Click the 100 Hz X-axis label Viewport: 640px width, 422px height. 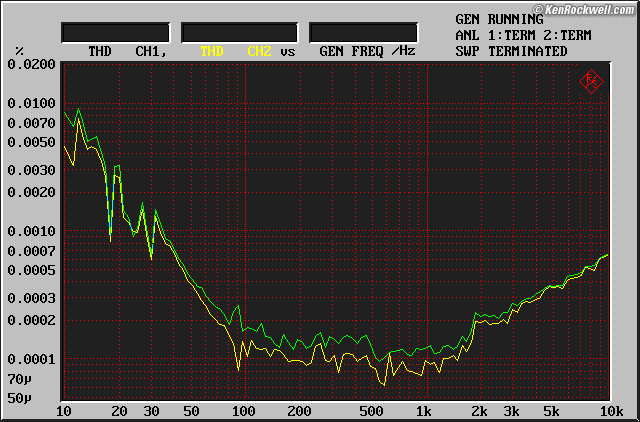point(244,411)
